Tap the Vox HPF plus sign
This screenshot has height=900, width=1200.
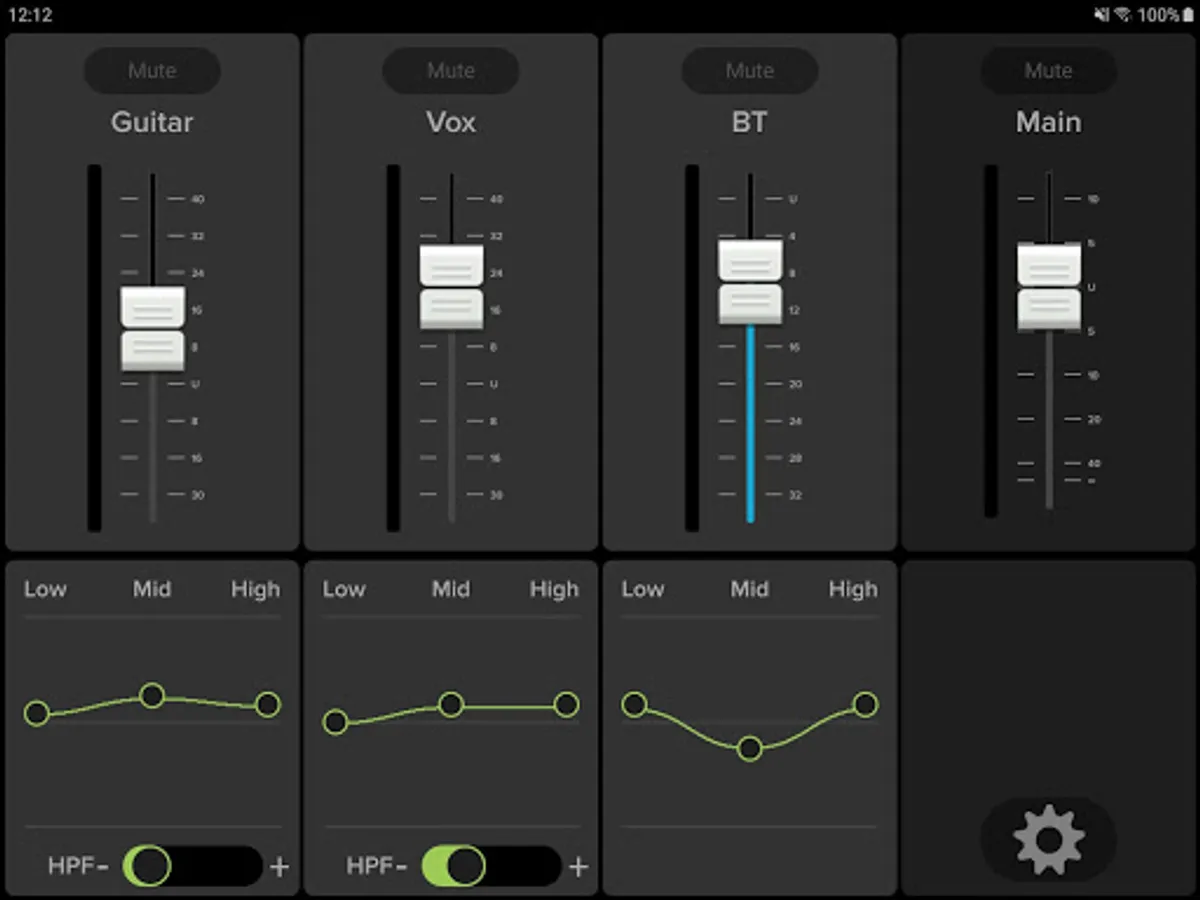(x=578, y=866)
